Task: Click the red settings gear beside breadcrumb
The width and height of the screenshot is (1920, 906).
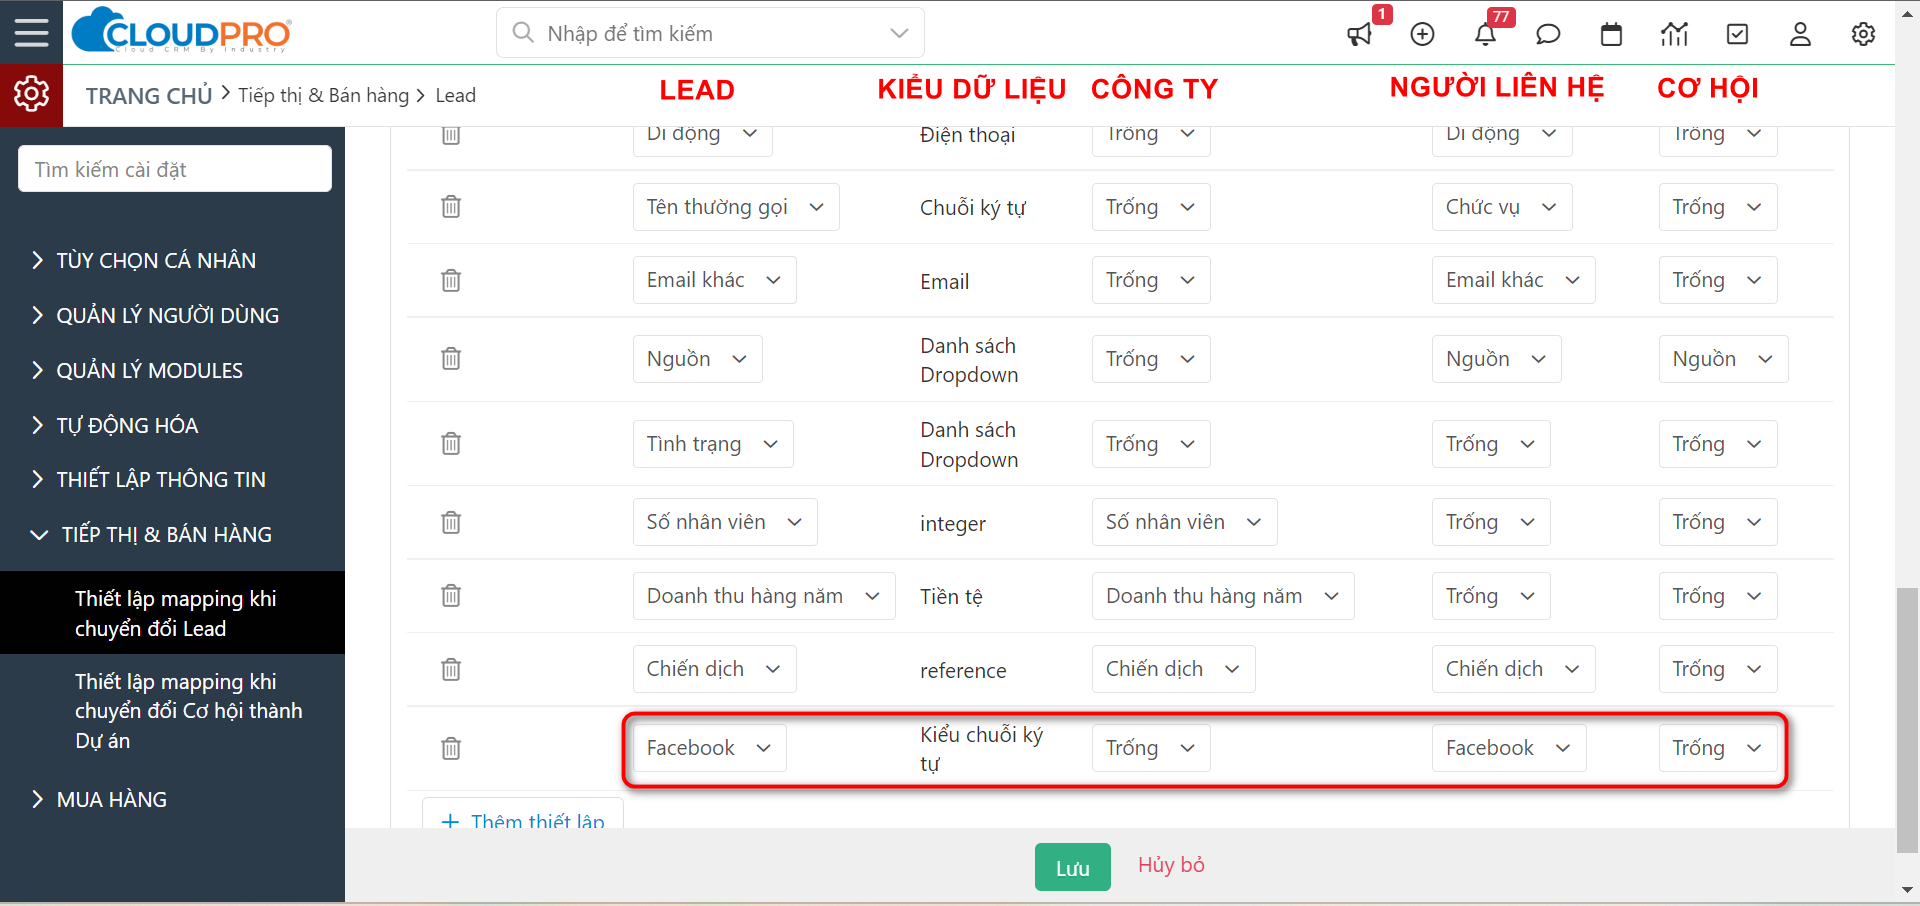Action: (x=31, y=94)
